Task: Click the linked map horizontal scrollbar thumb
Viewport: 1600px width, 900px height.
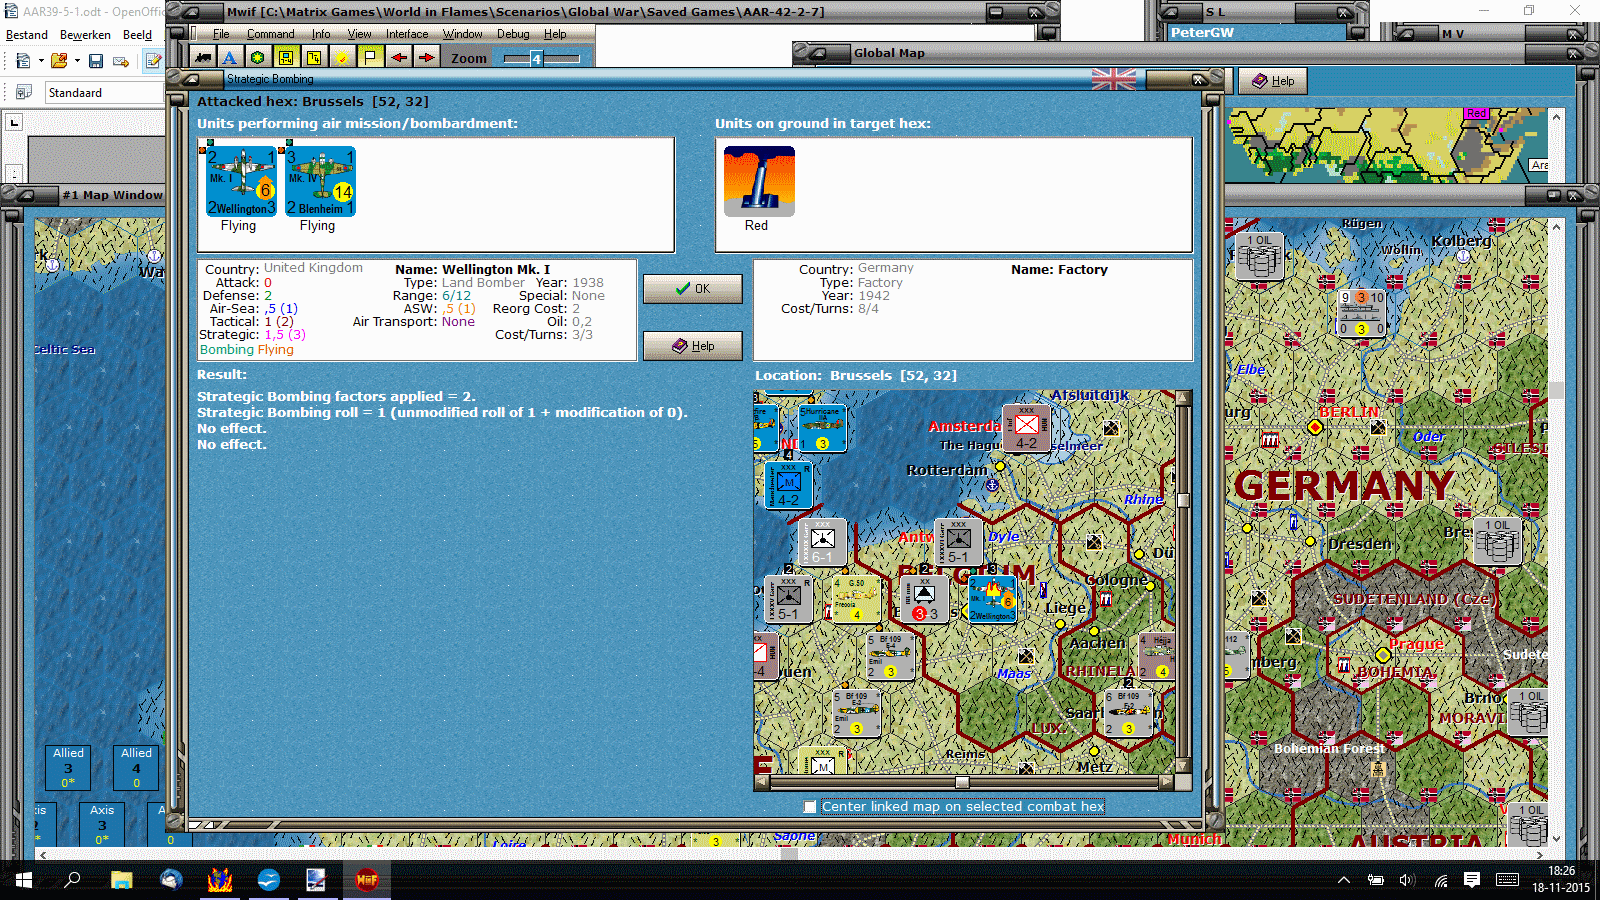Action: (x=961, y=783)
